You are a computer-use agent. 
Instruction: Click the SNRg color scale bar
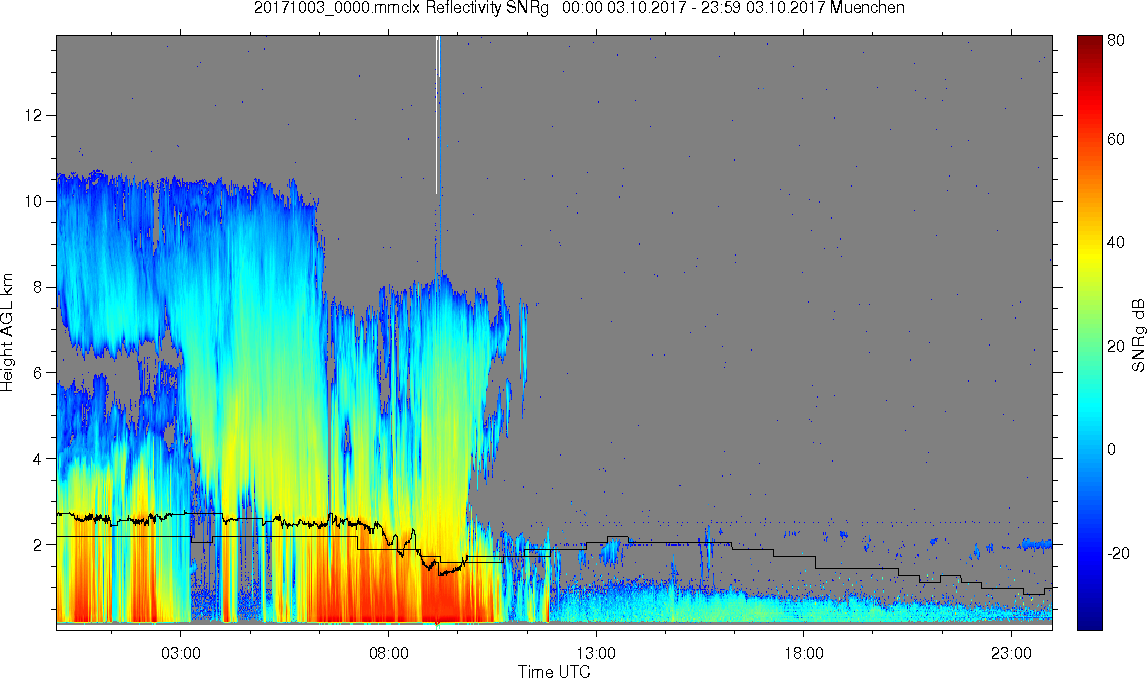[x=1089, y=332]
